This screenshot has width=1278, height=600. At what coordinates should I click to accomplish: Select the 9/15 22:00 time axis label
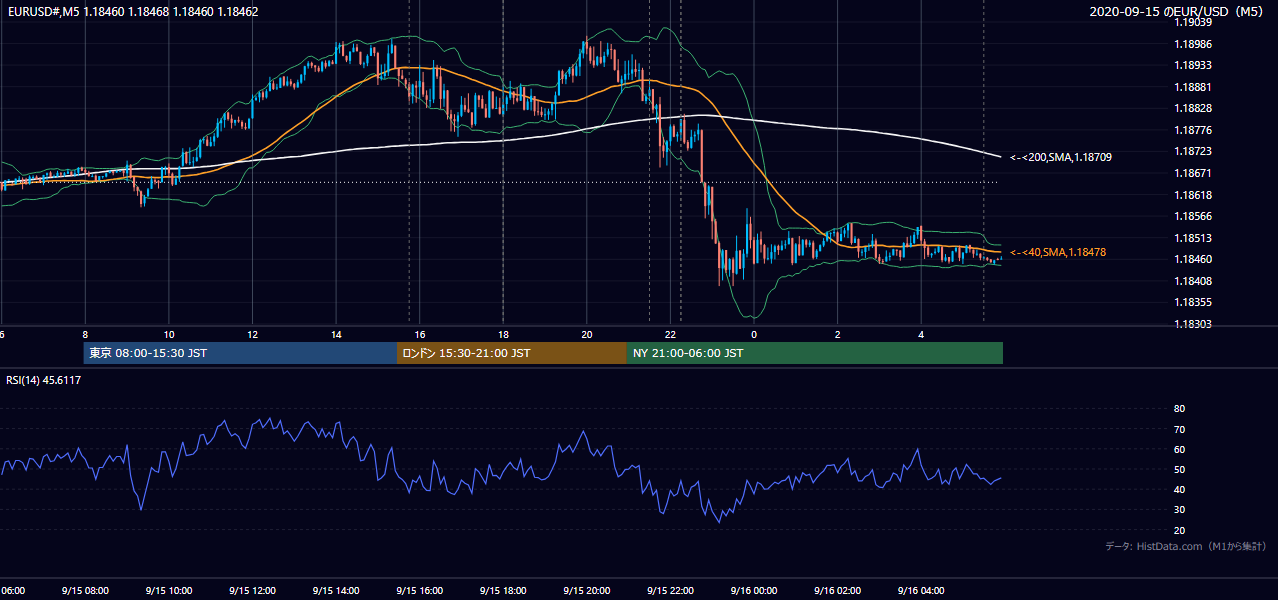(669, 591)
